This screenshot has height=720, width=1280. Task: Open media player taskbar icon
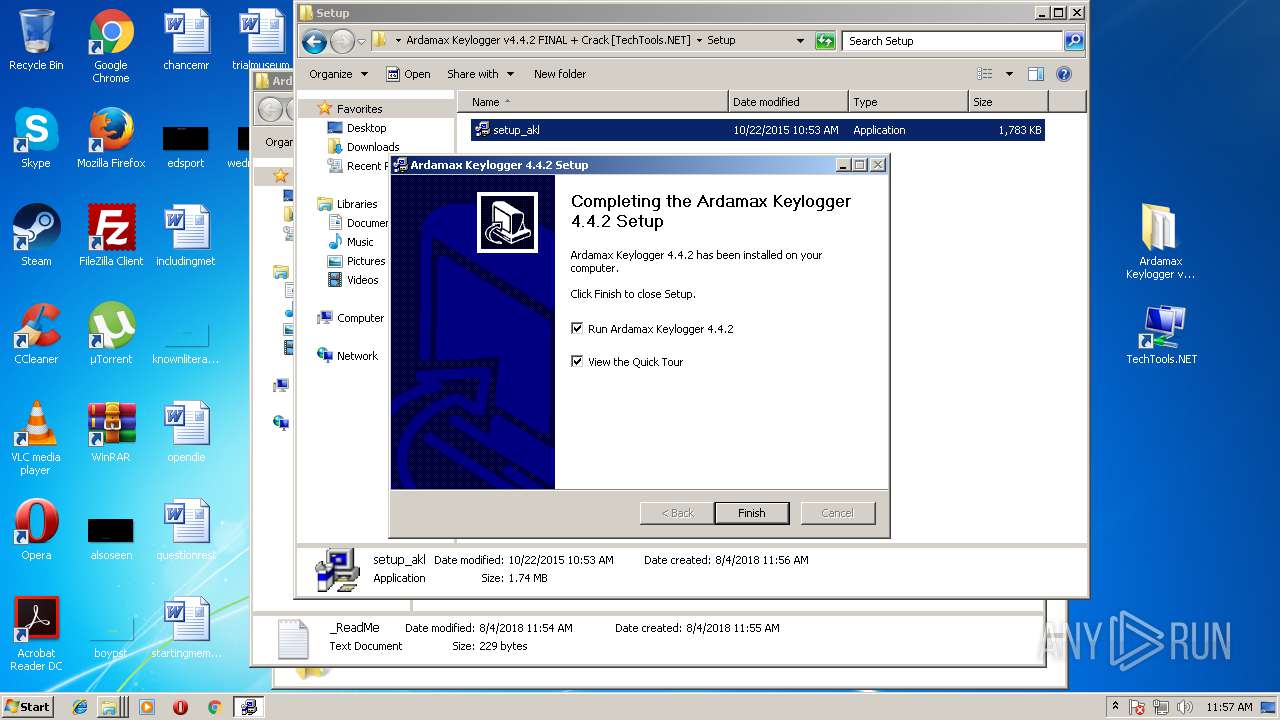point(147,707)
